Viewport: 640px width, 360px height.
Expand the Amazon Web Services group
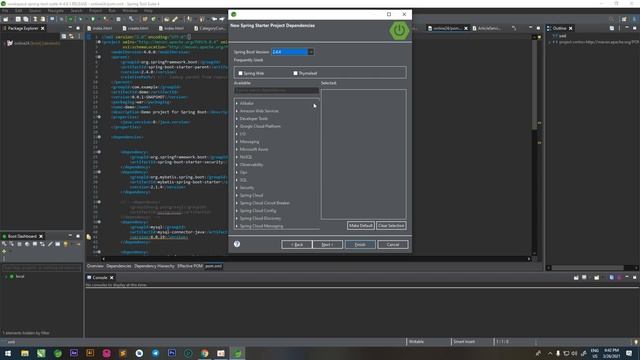pyautogui.click(x=237, y=111)
